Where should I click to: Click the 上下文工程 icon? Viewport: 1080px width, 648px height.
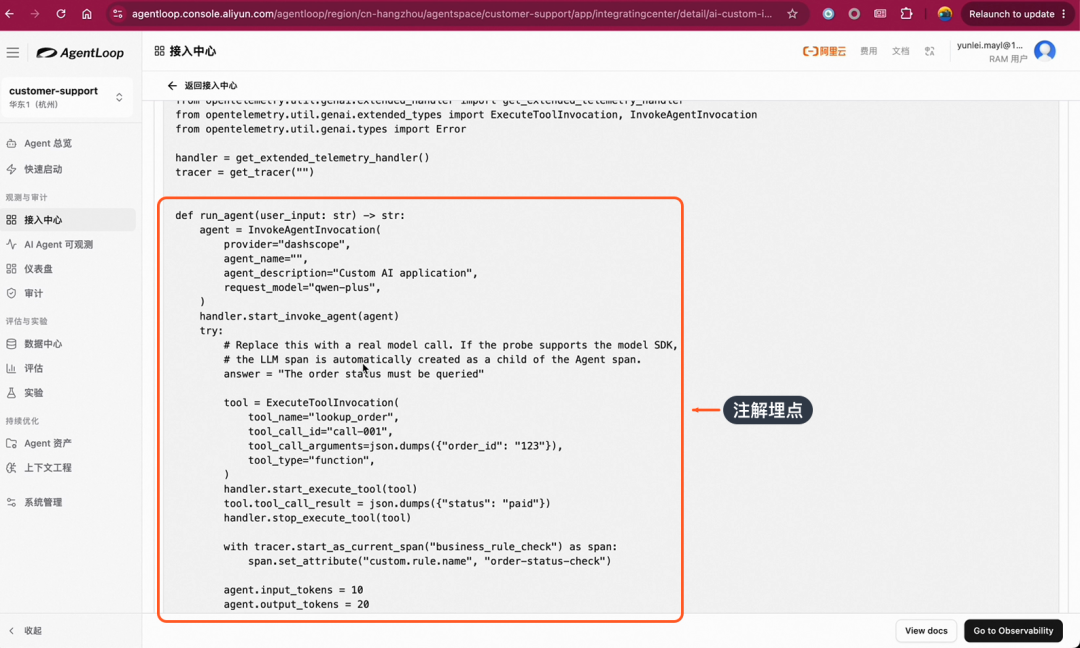click(x=11, y=468)
